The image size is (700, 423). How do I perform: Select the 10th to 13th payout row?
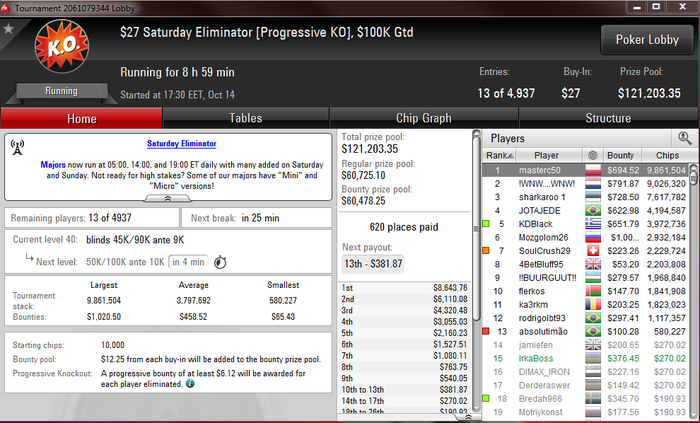coord(404,390)
